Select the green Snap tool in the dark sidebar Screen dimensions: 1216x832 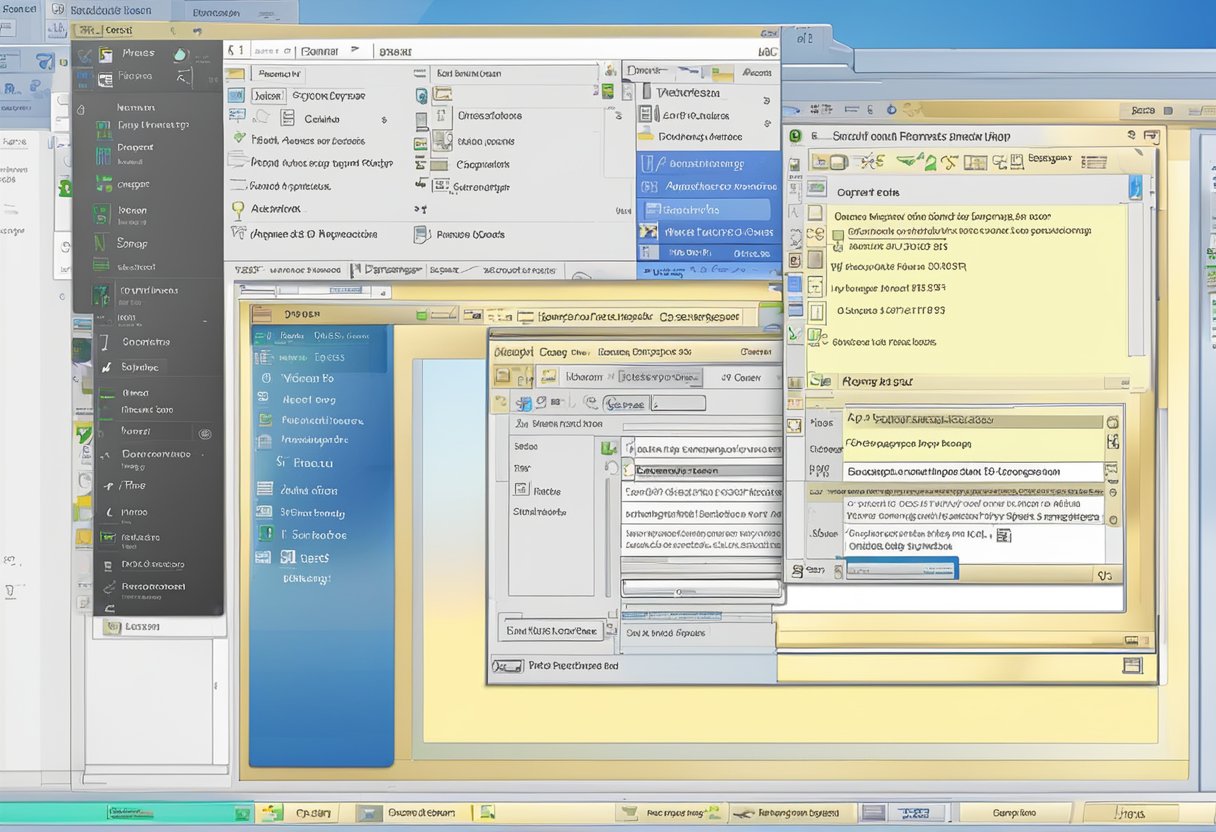101,244
